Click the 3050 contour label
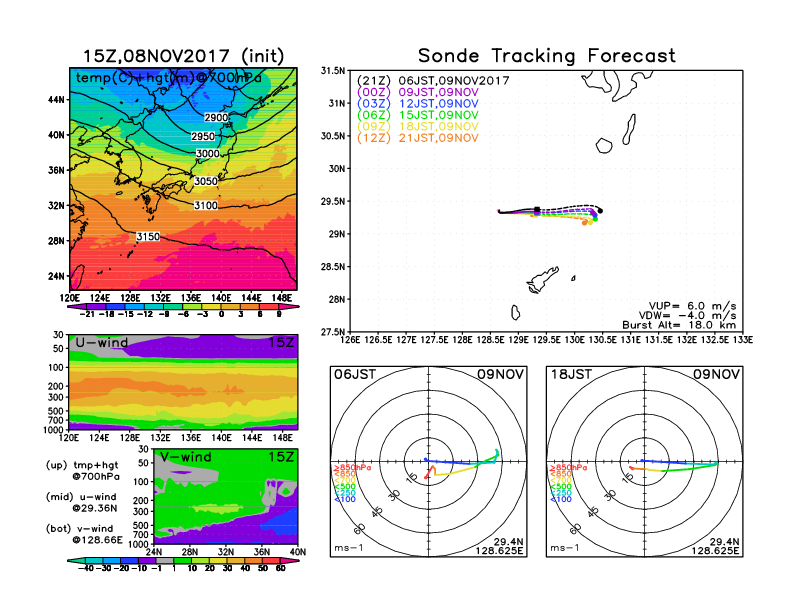Screen dimensions: 792x612 (206, 181)
